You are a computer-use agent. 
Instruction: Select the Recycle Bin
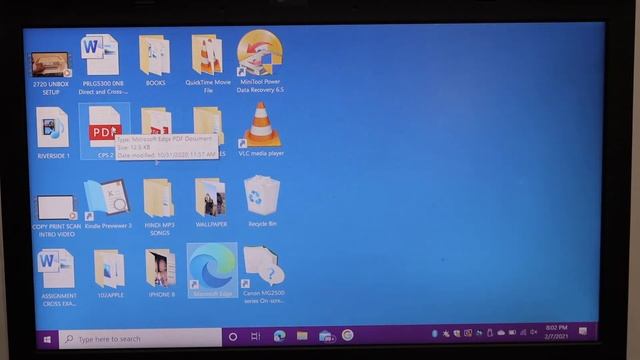point(262,196)
